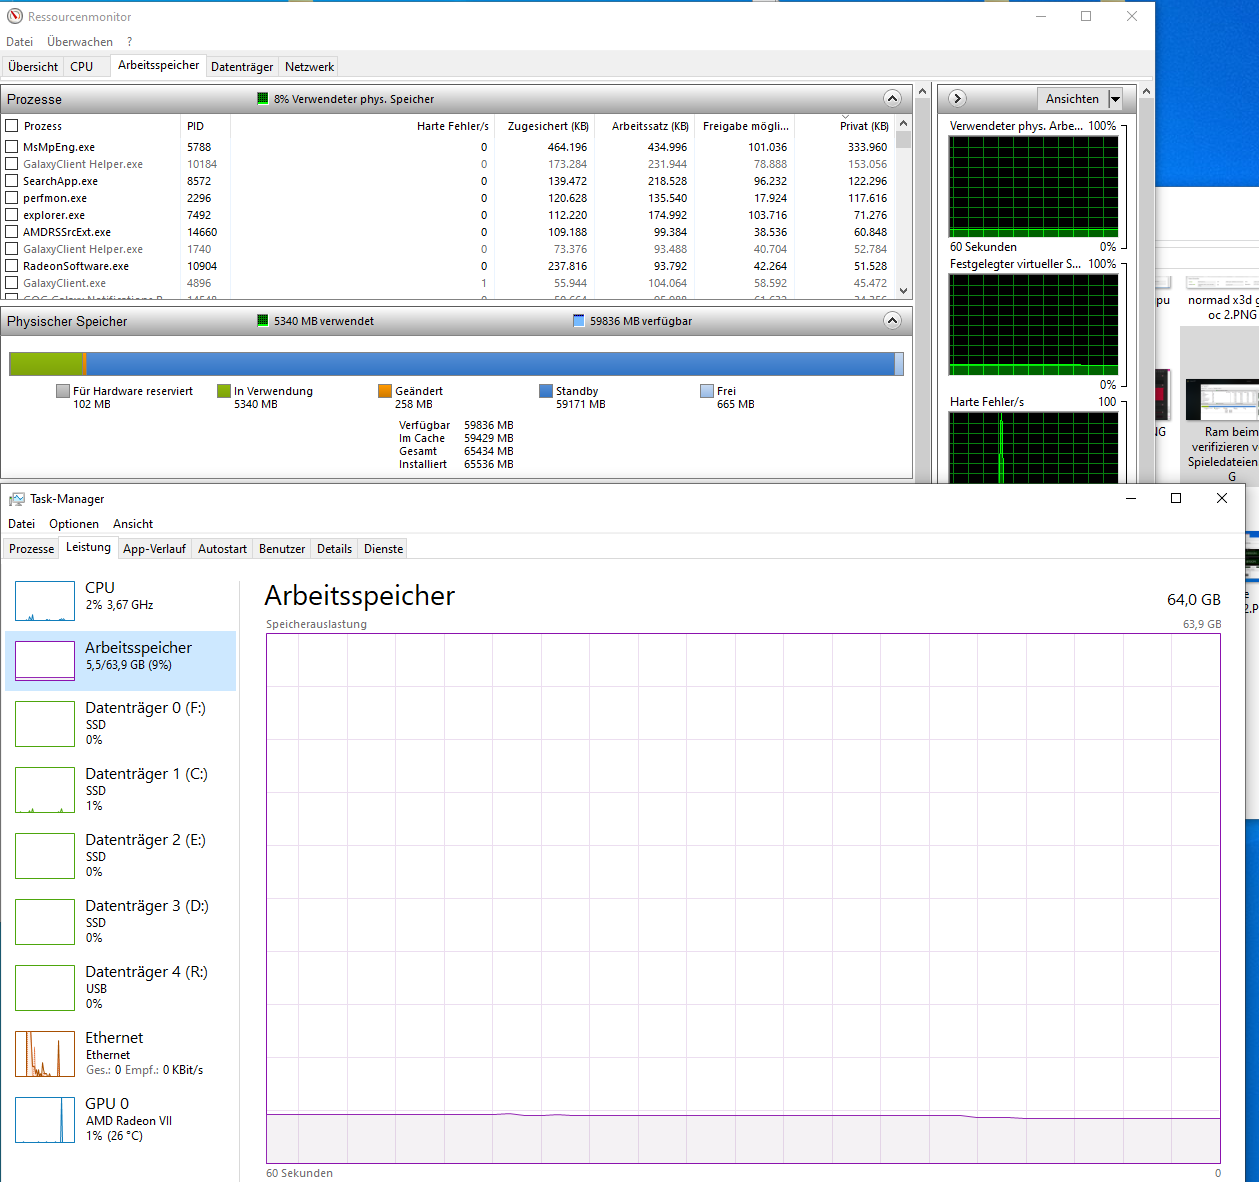Tick the checkbox for explorer.exe

12,215
